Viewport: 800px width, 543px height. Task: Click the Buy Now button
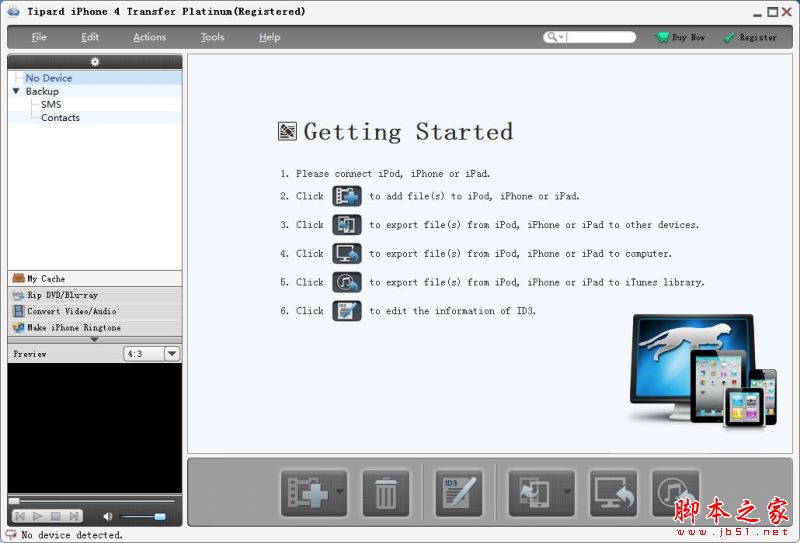[x=680, y=37]
